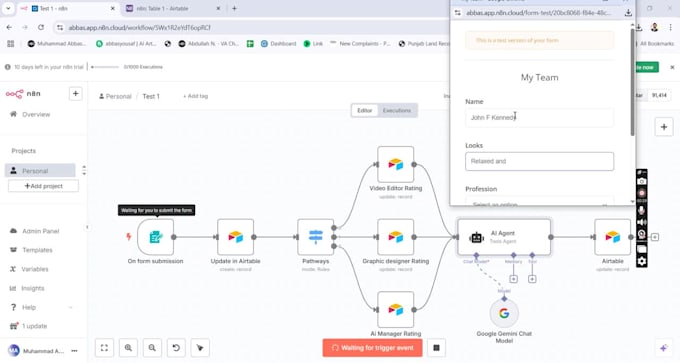Click Add tag next to workflow name
The height and width of the screenshot is (363, 680).
tap(196, 96)
